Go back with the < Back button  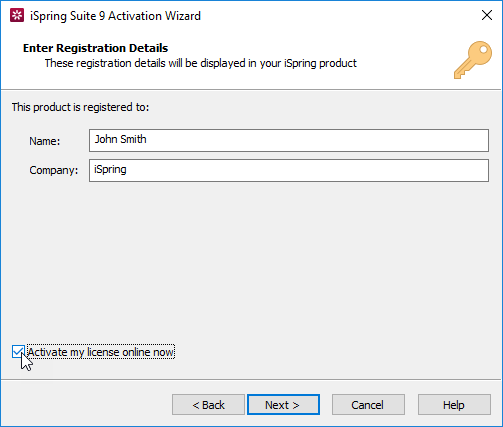(x=208, y=405)
